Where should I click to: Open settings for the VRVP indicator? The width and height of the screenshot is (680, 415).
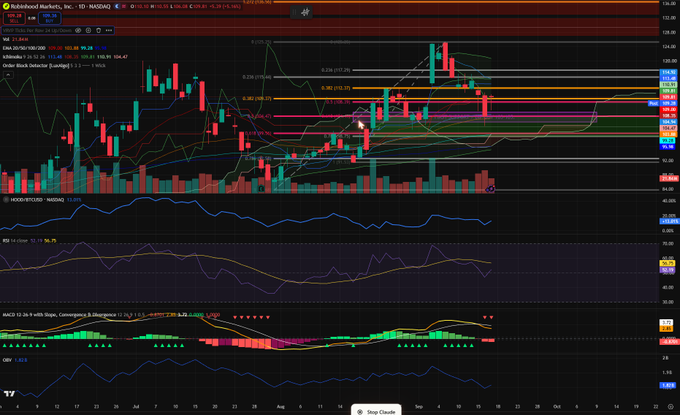coord(88,30)
